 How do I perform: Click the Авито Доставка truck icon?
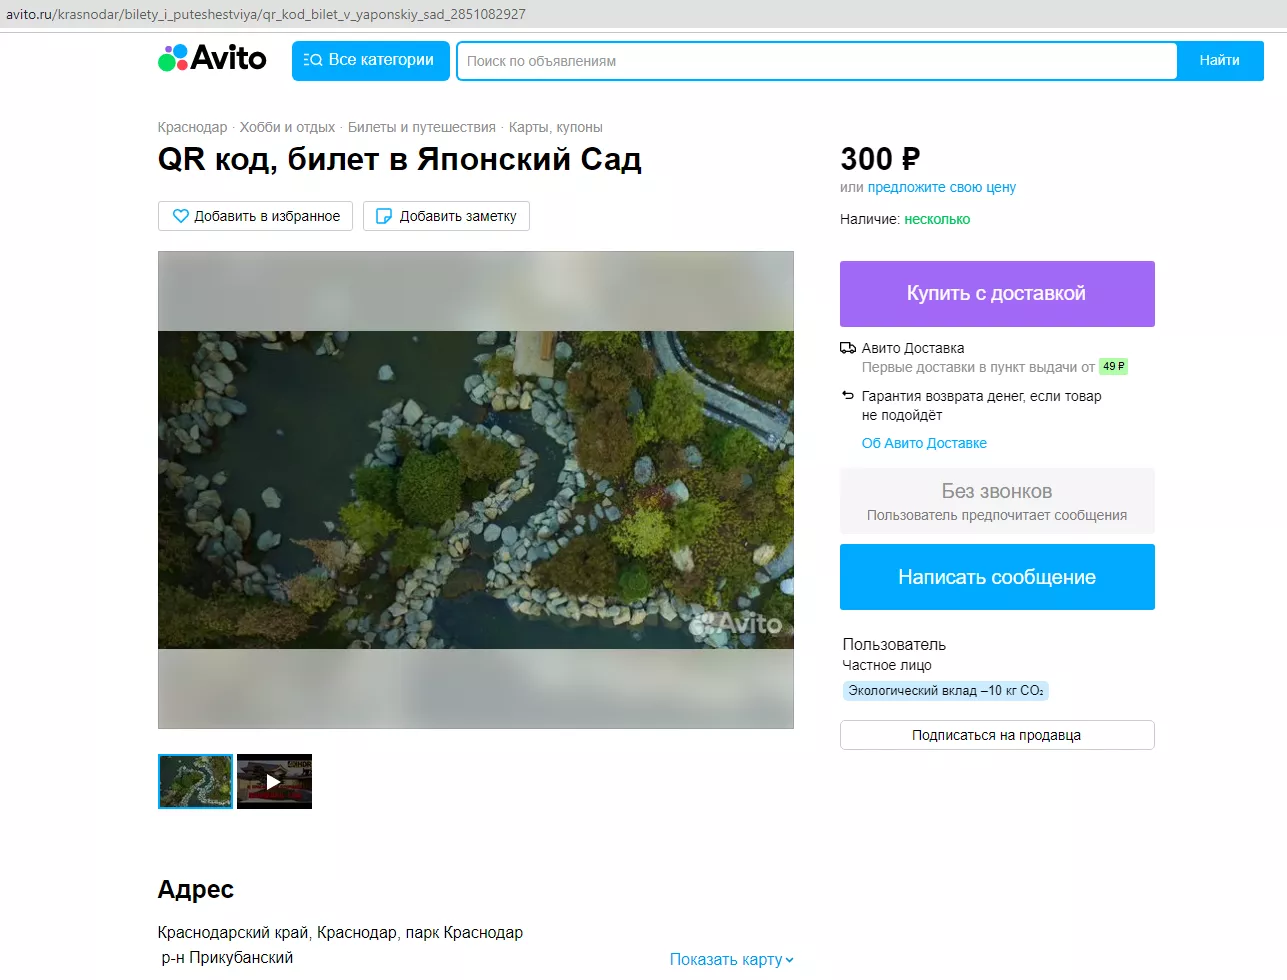point(848,348)
